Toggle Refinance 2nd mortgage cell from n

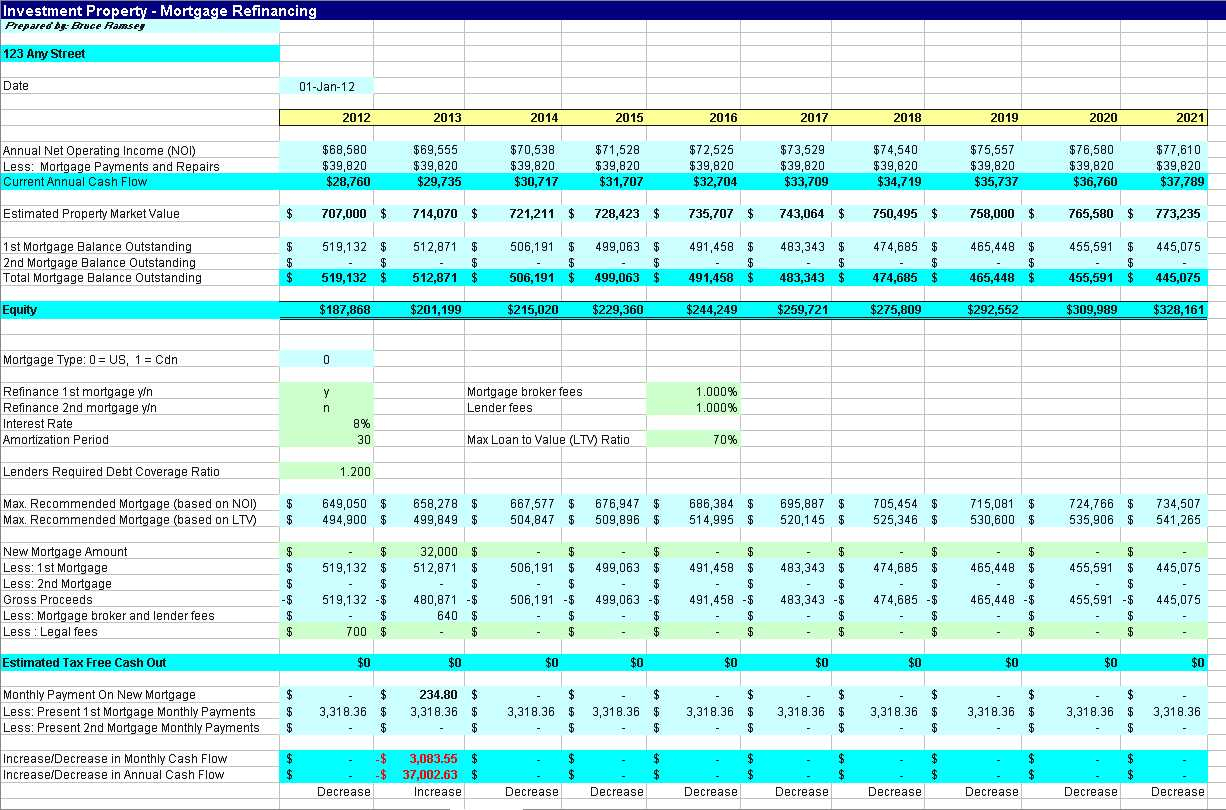tap(325, 407)
